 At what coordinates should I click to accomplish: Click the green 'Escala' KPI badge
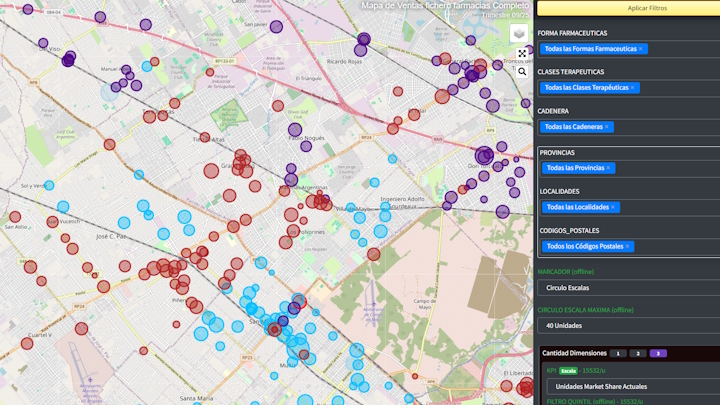pyautogui.click(x=568, y=371)
